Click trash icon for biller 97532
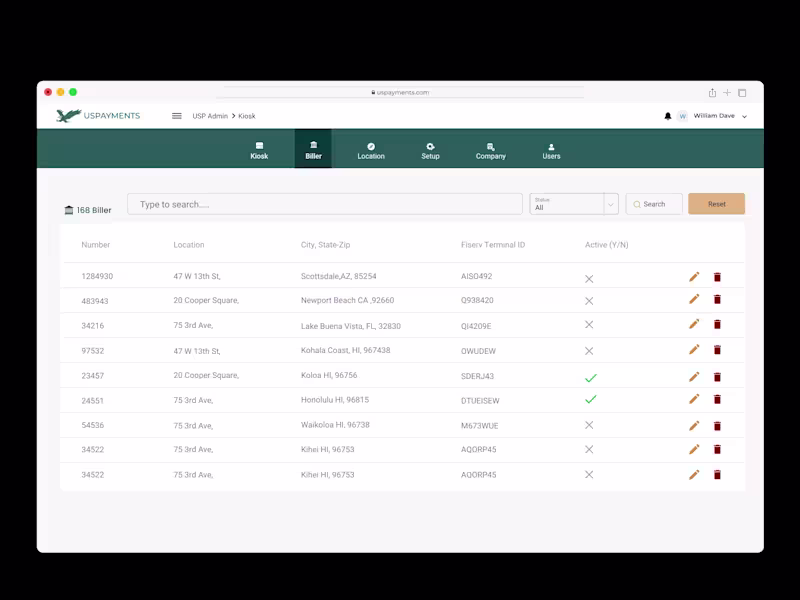Image resolution: width=800 pixels, height=600 pixels. click(717, 350)
